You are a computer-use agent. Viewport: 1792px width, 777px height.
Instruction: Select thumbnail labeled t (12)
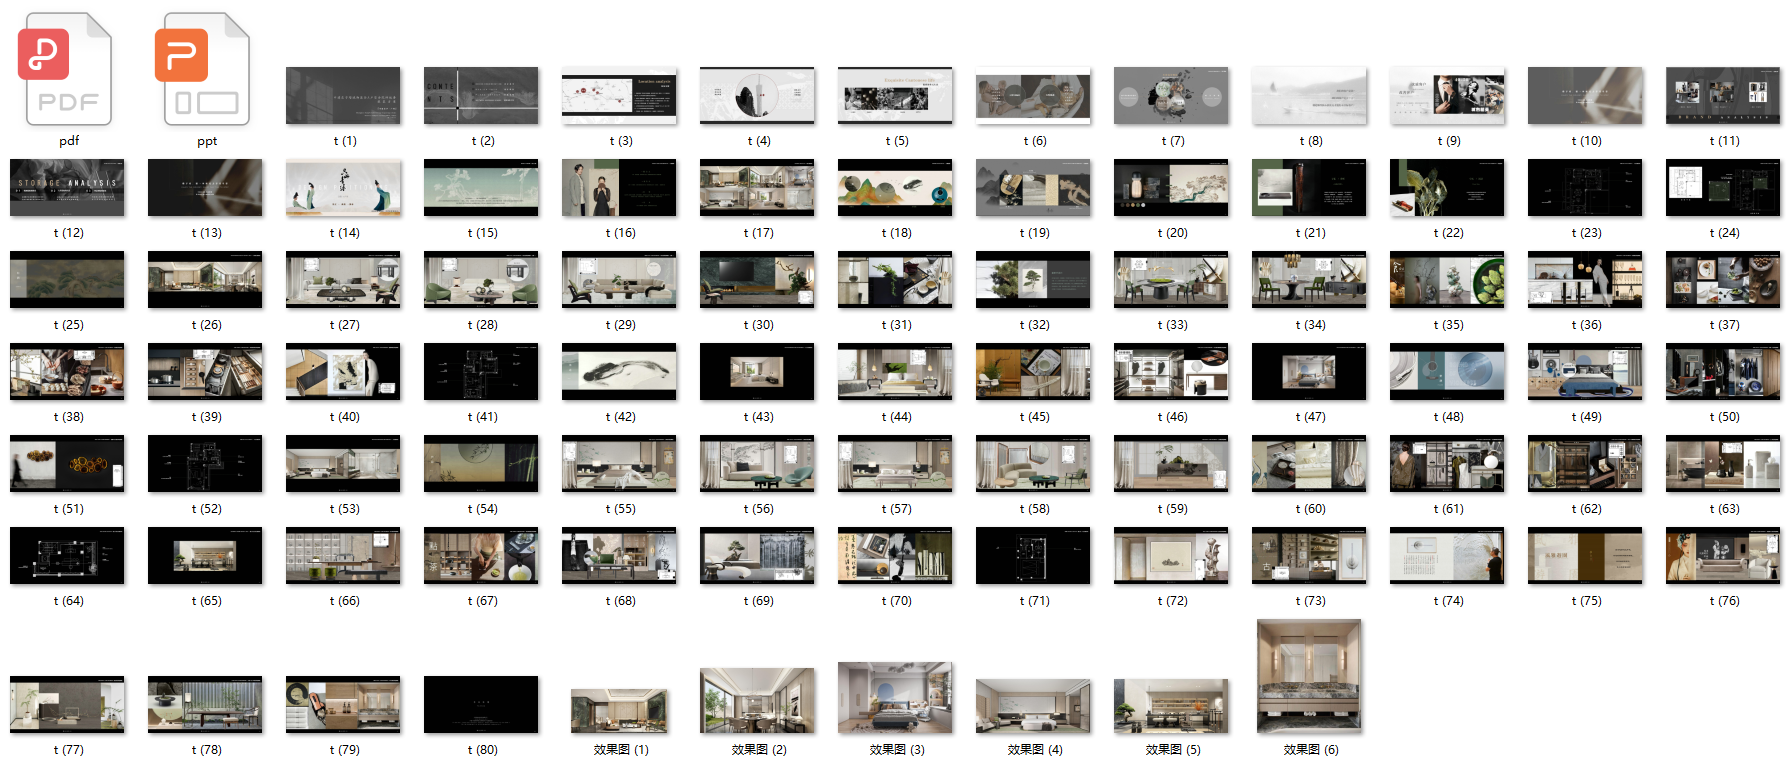pyautogui.click(x=67, y=188)
